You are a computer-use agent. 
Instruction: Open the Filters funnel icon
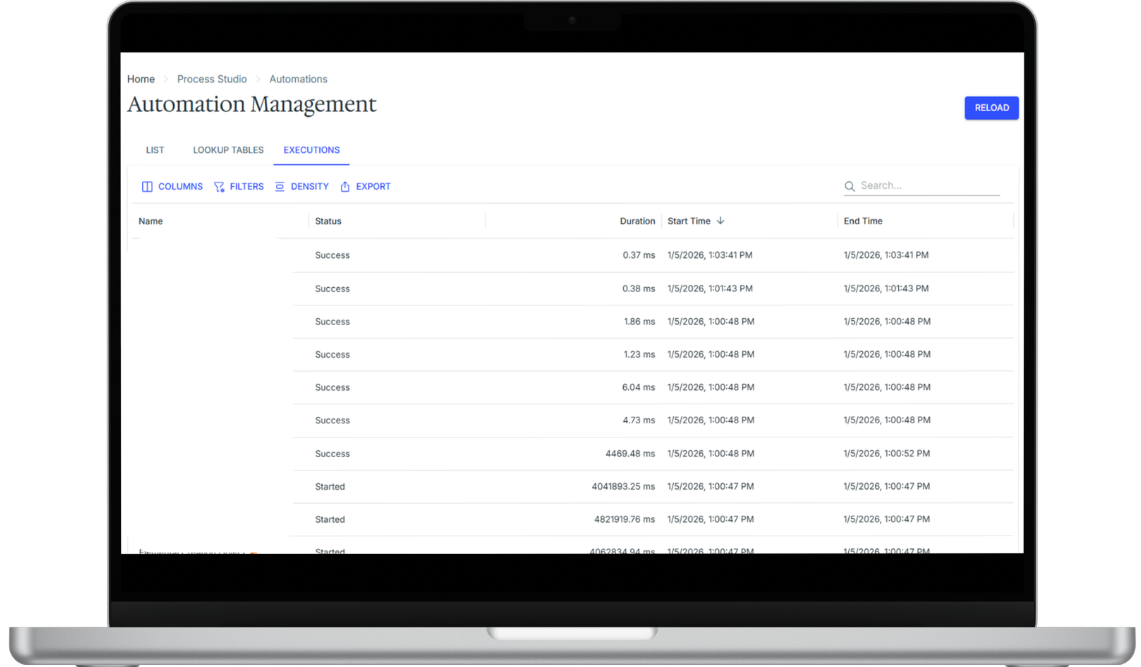[x=219, y=187]
